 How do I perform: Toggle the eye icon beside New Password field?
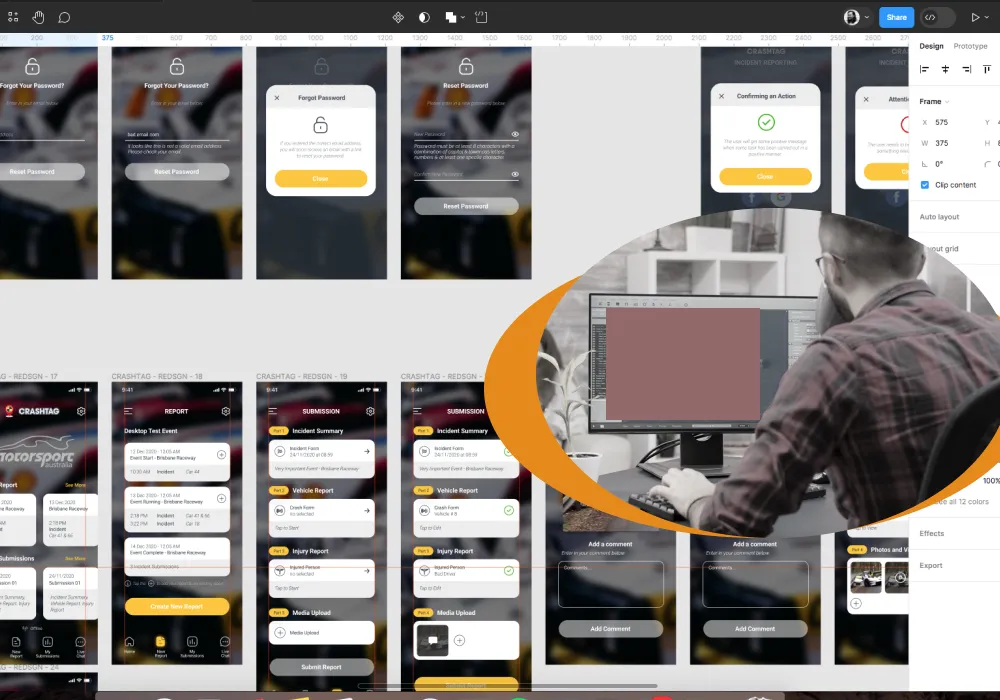(515, 135)
